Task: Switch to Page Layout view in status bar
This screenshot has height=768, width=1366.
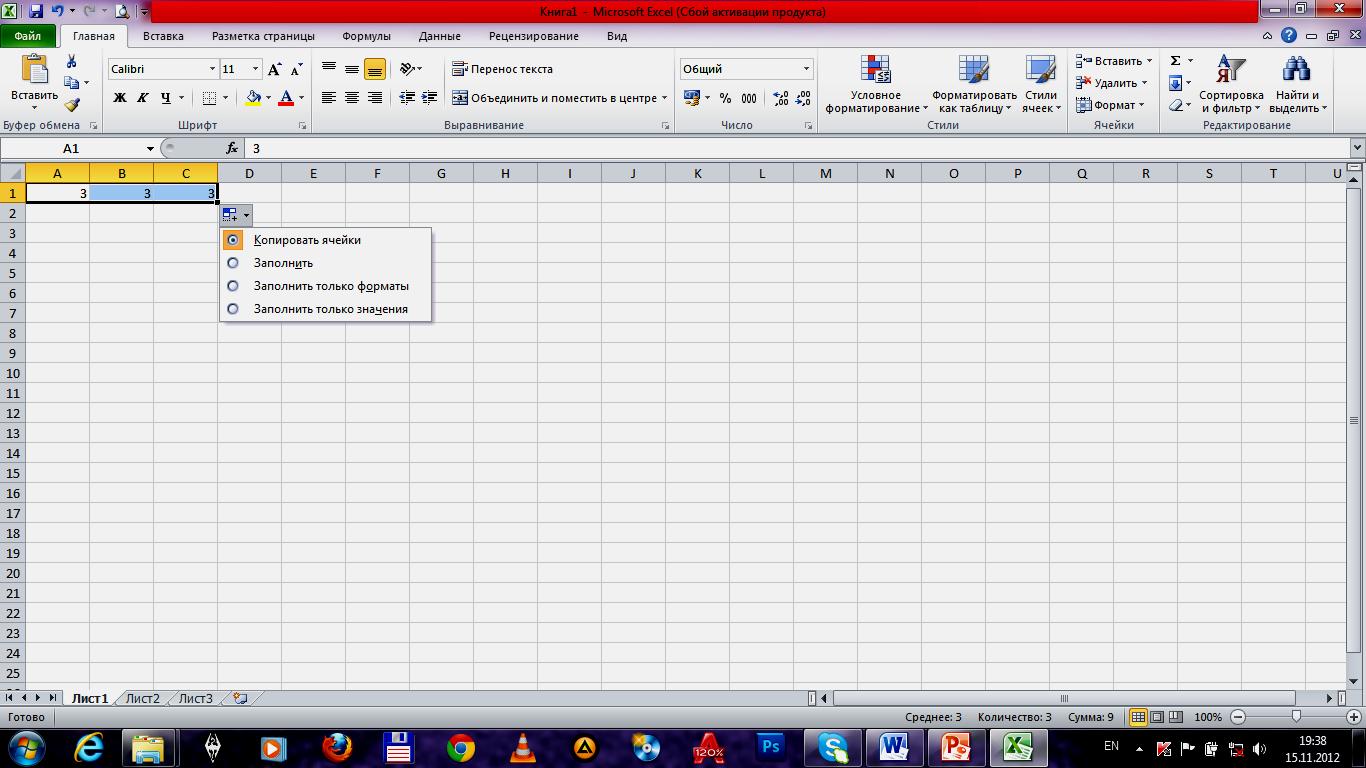Action: click(x=1157, y=717)
